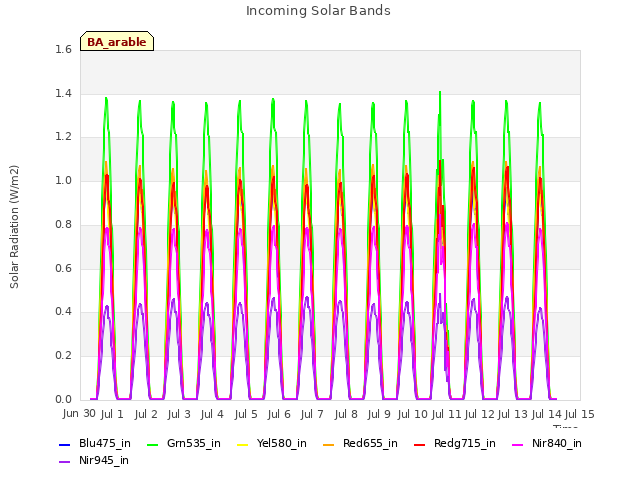640x480 pixels.
Task: Click the Jul 1 x-axis date label
Action: click(x=112, y=414)
